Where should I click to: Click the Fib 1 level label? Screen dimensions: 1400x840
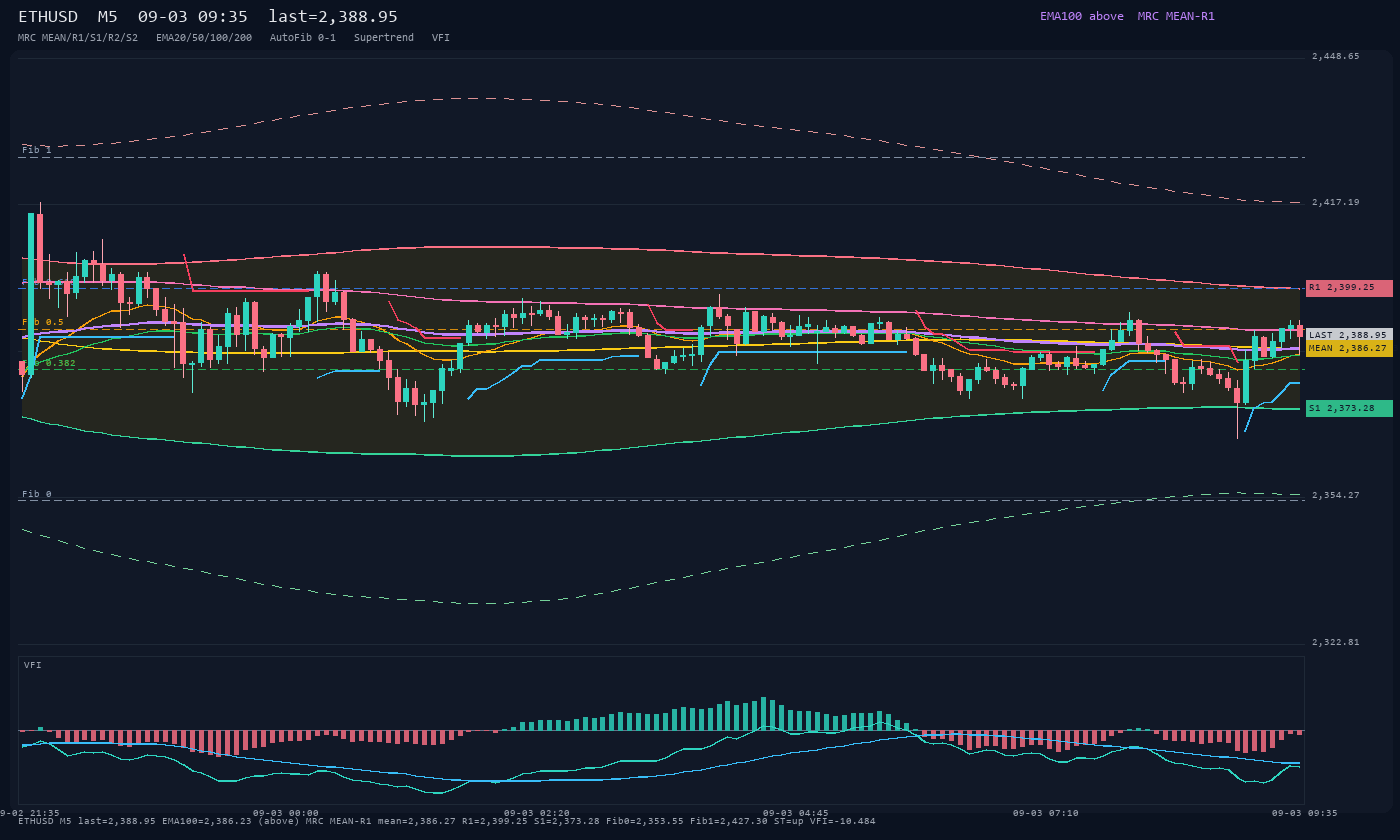click(x=37, y=150)
